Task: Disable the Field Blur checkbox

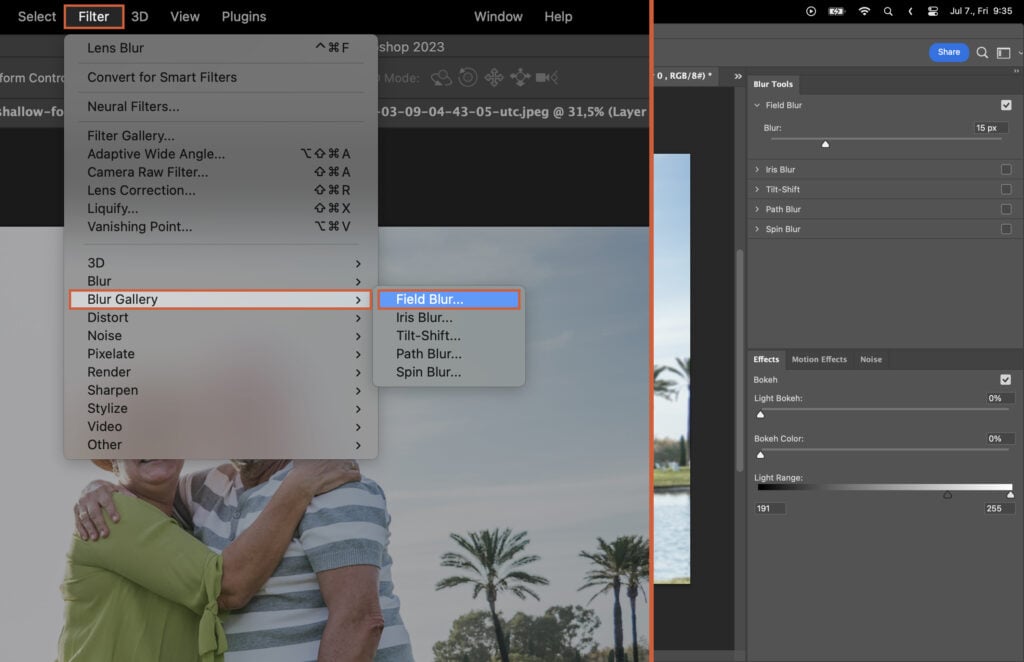Action: (x=1006, y=106)
